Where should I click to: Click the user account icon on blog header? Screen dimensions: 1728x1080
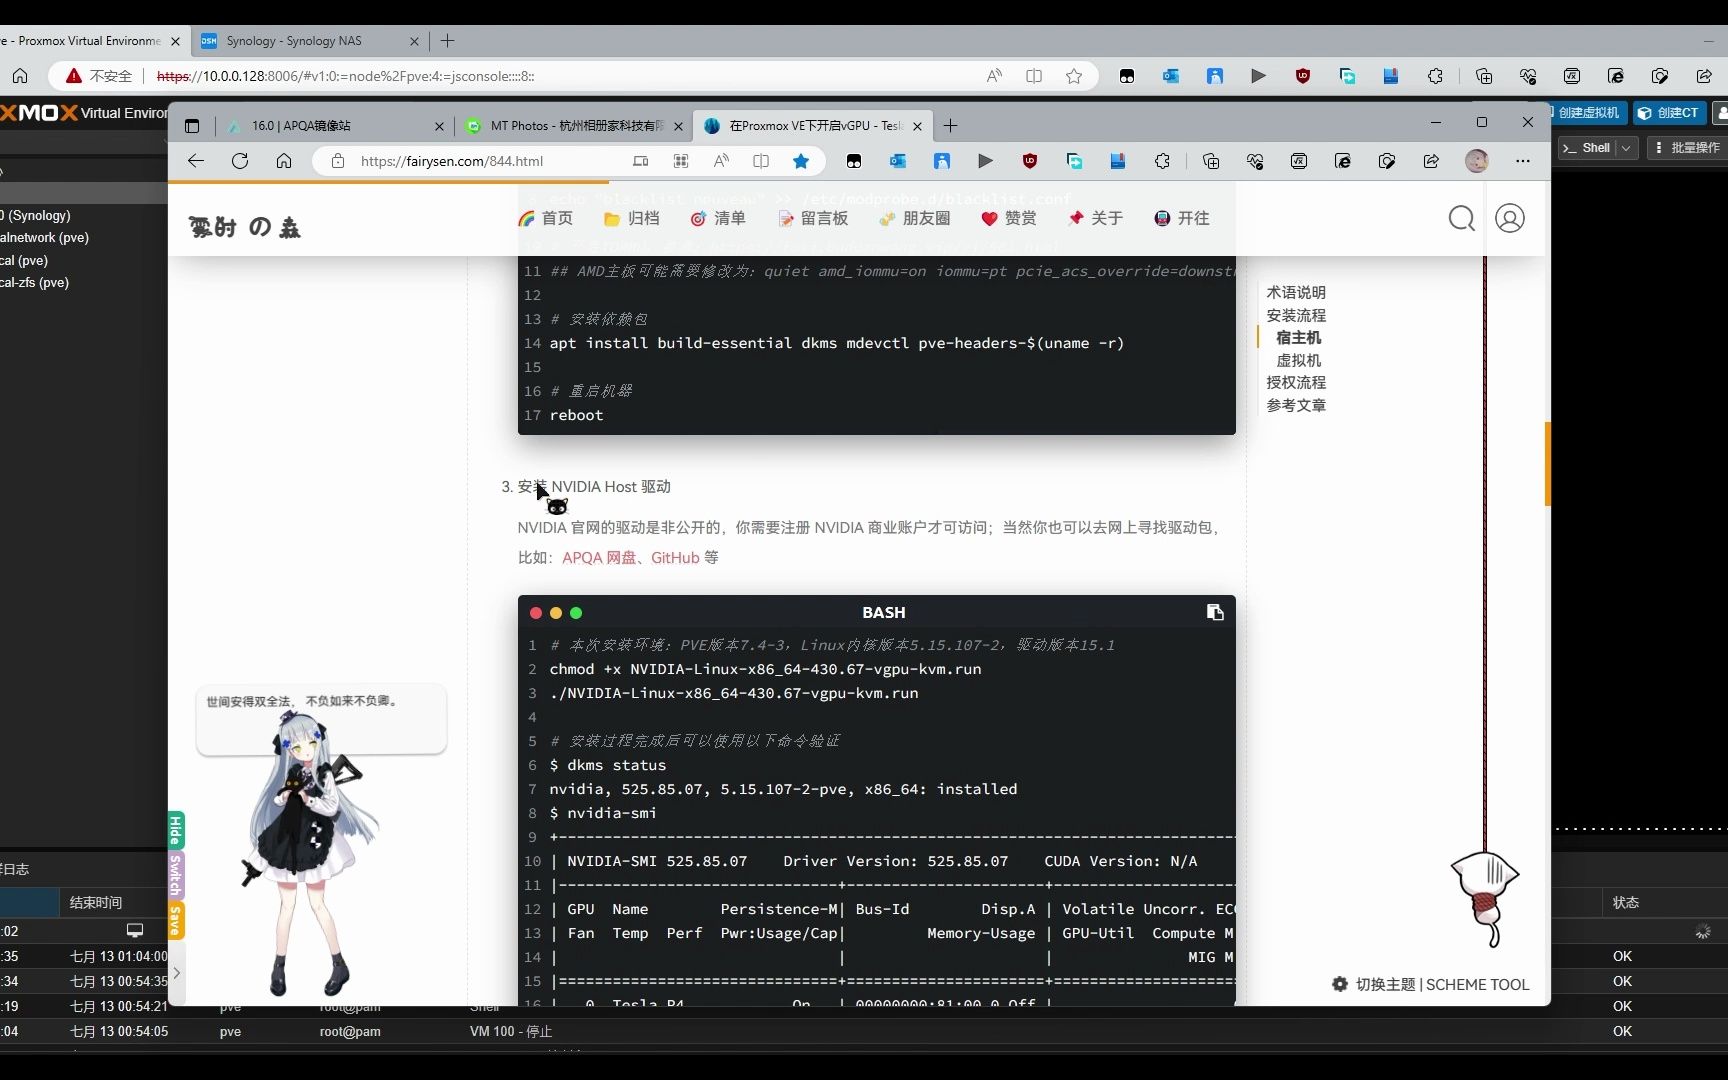(x=1510, y=218)
